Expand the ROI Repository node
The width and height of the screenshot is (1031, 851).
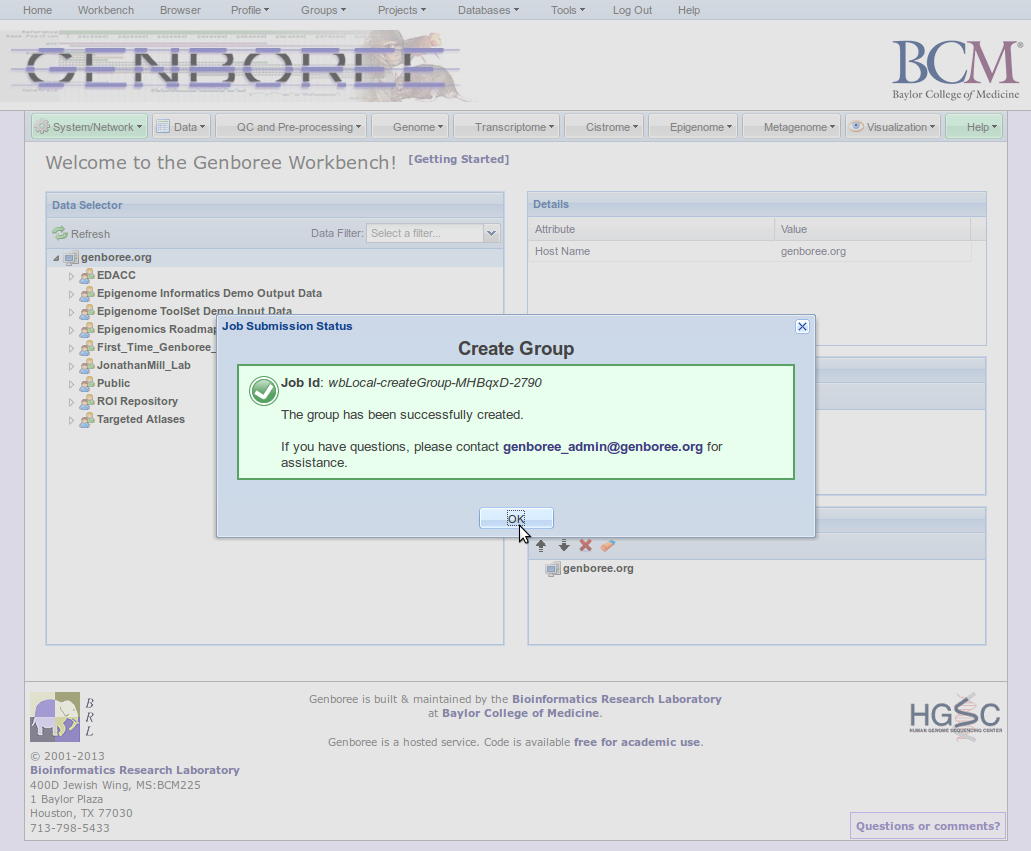click(71, 402)
